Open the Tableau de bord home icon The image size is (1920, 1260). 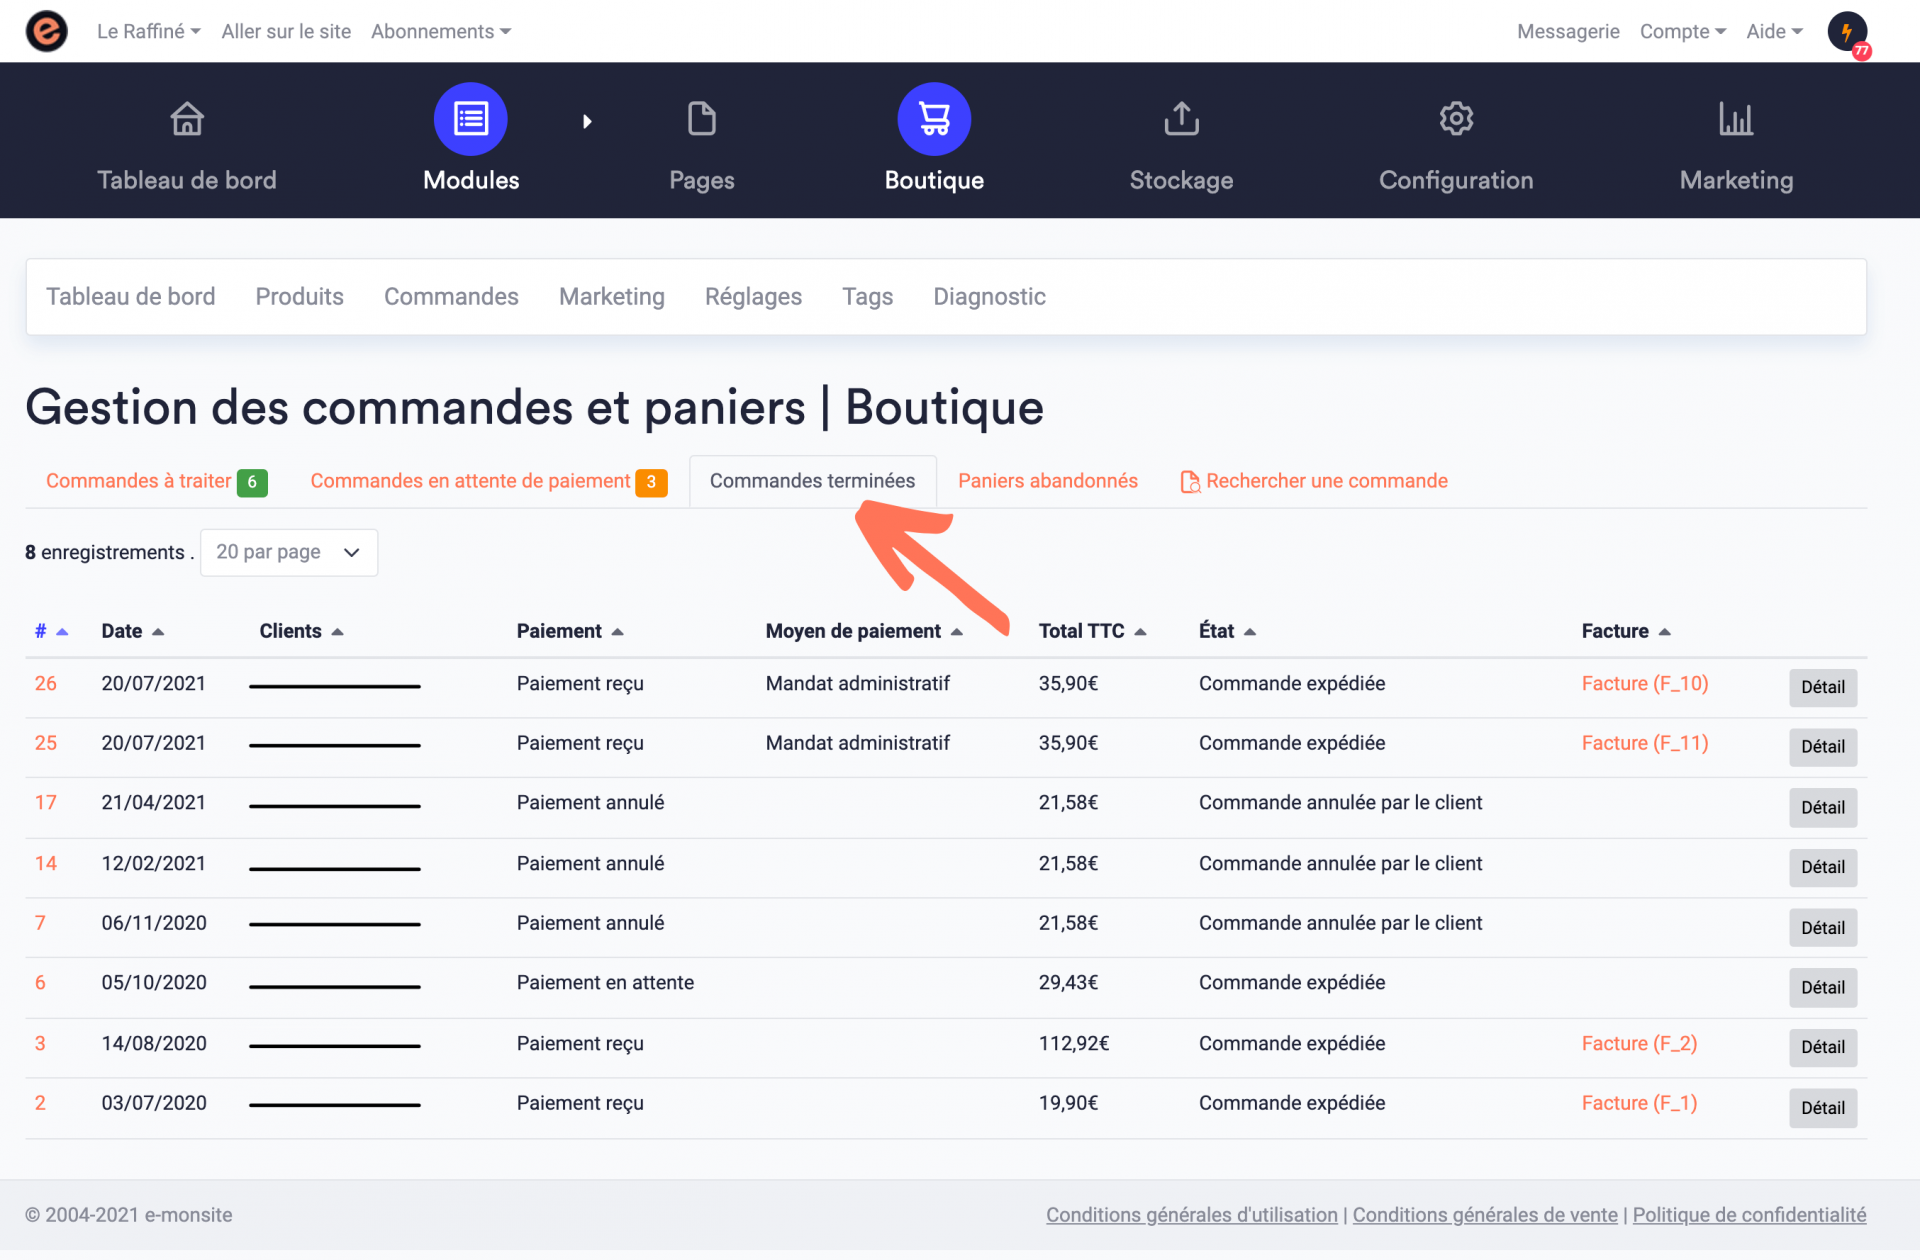(x=187, y=119)
